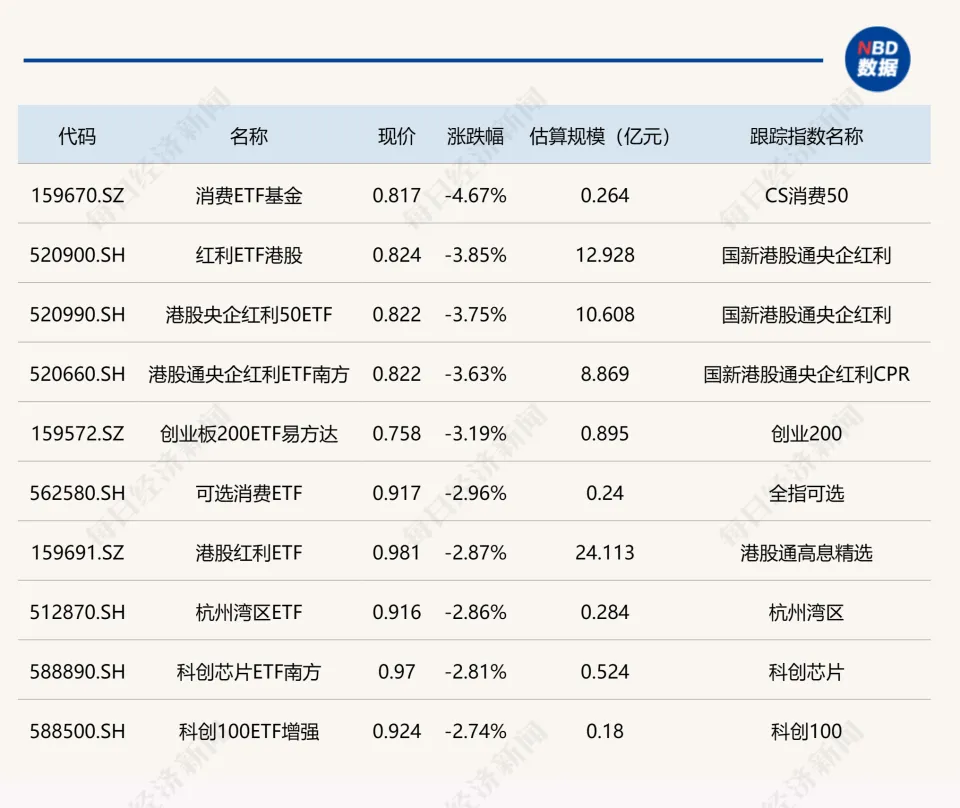Select the CS消费50 index name

coord(806,196)
